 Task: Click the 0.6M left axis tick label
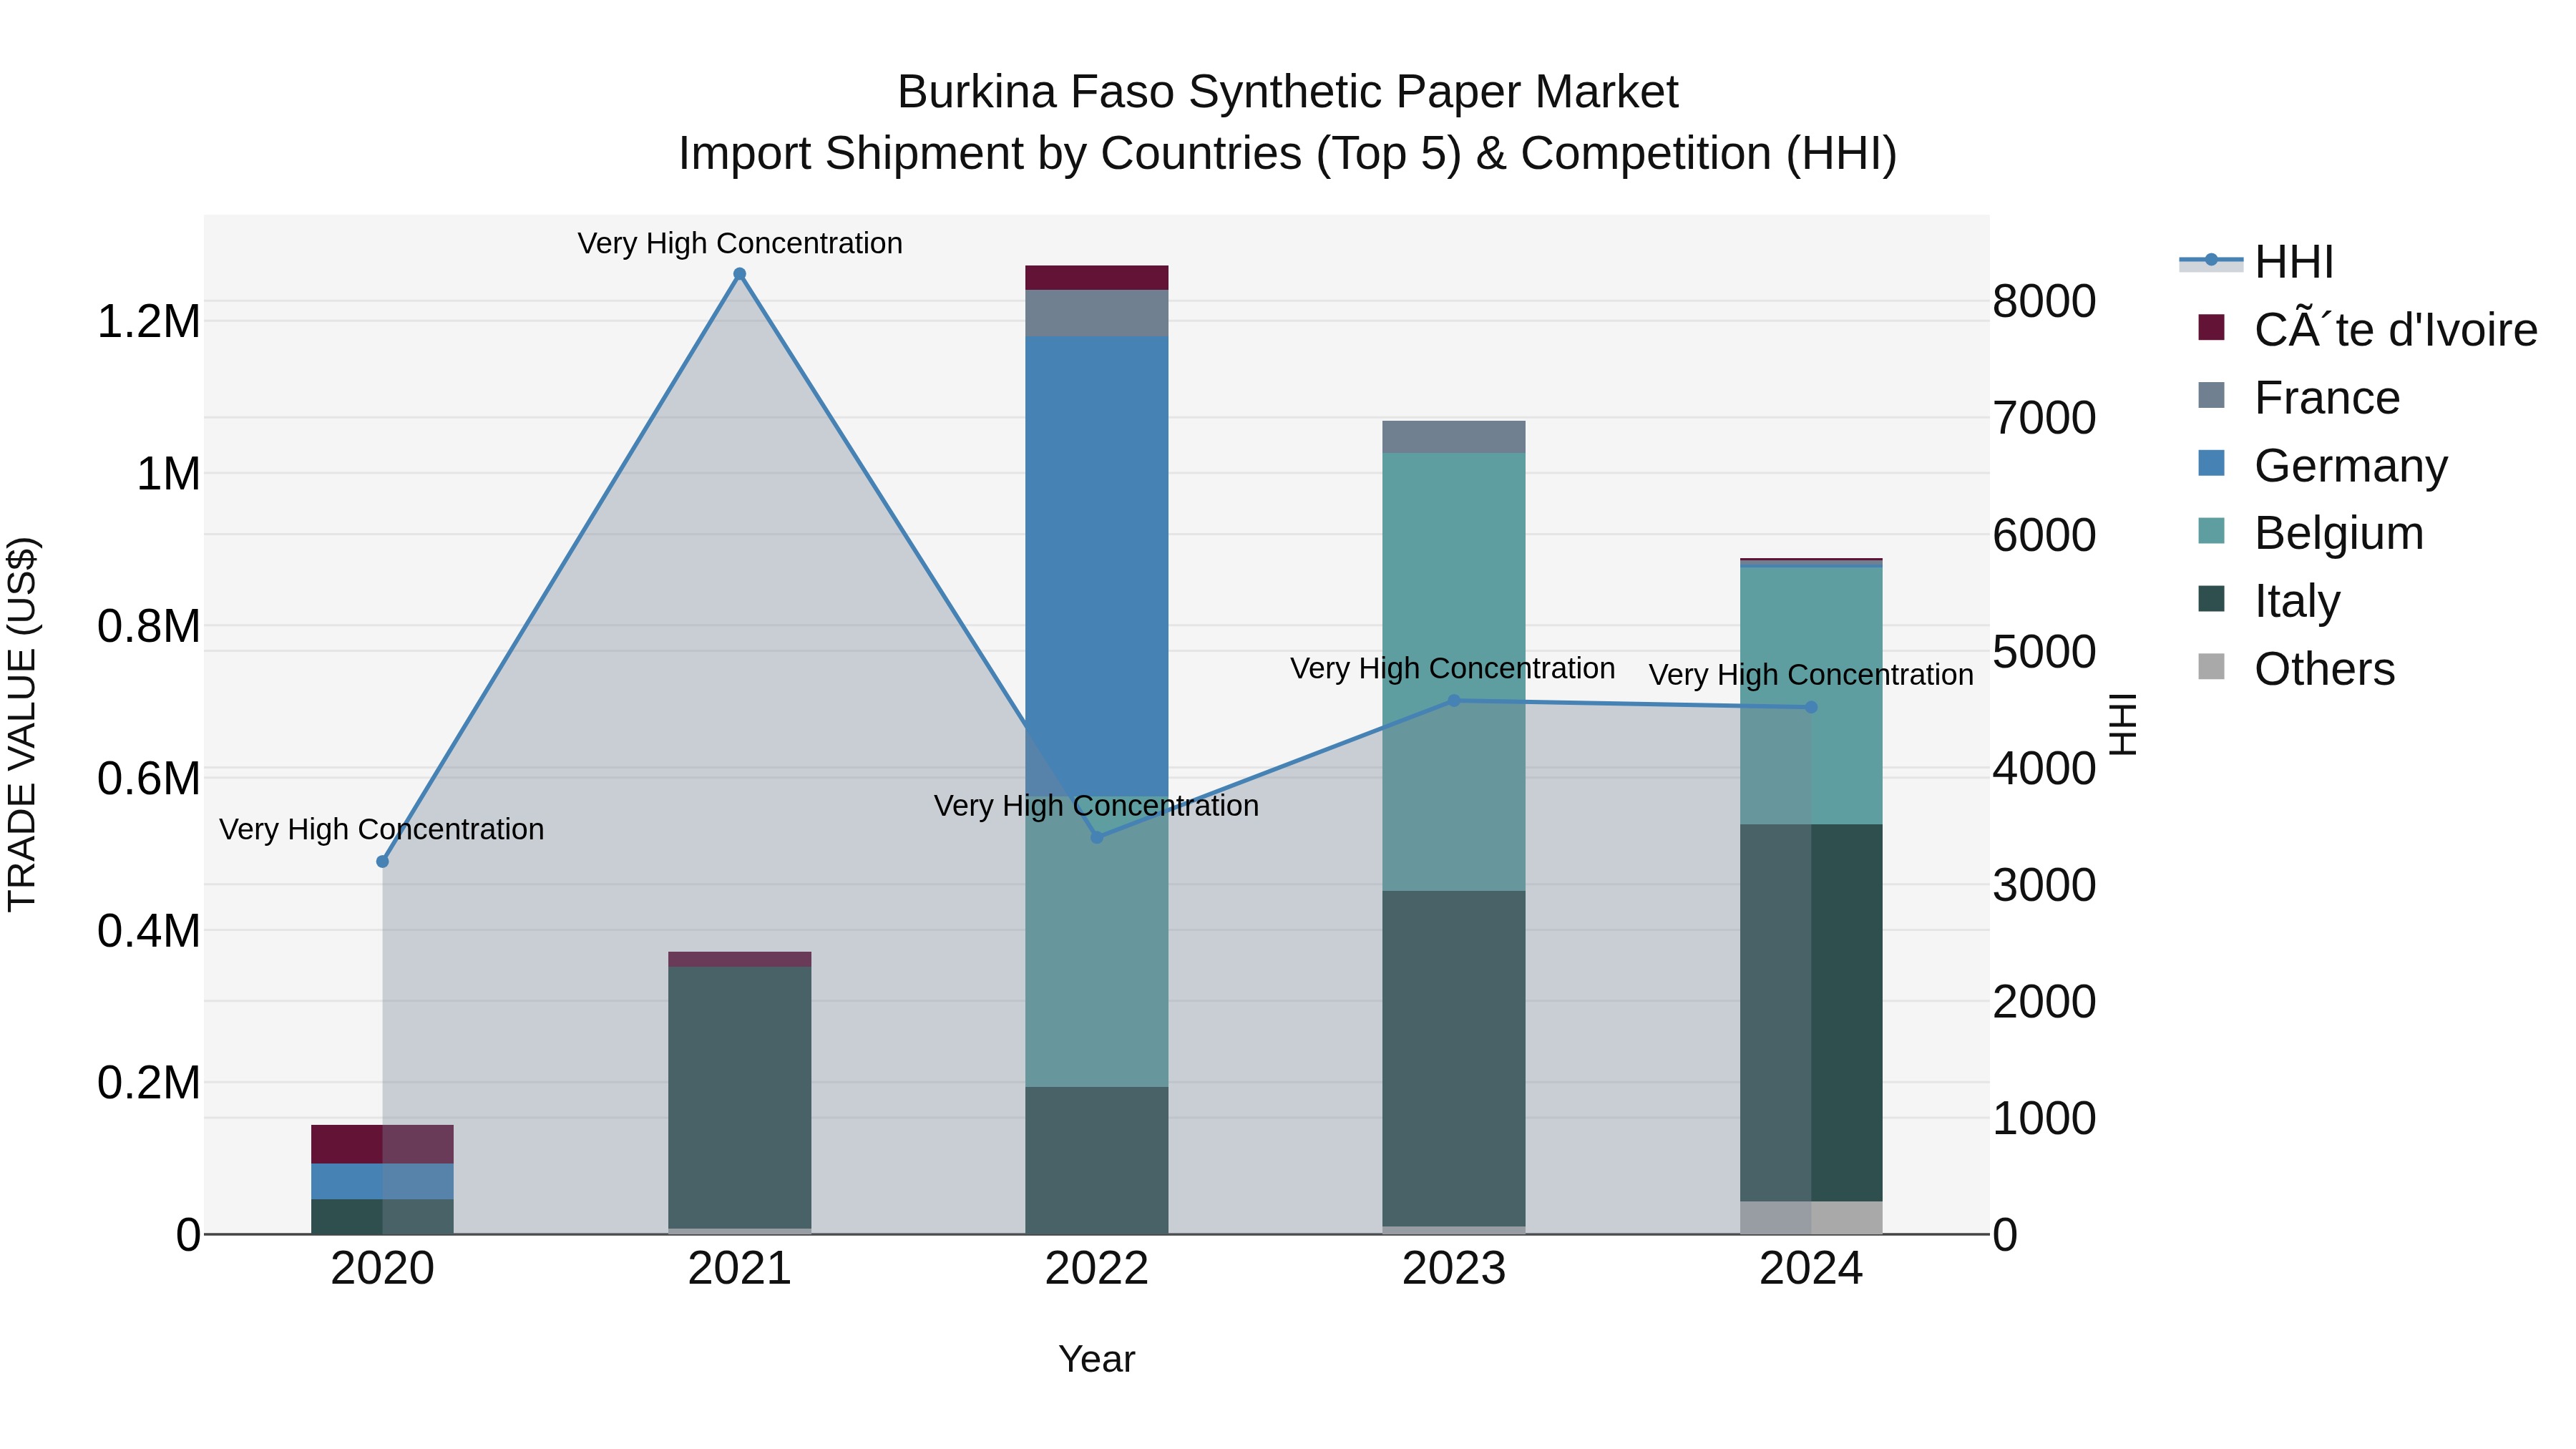click(149, 778)
